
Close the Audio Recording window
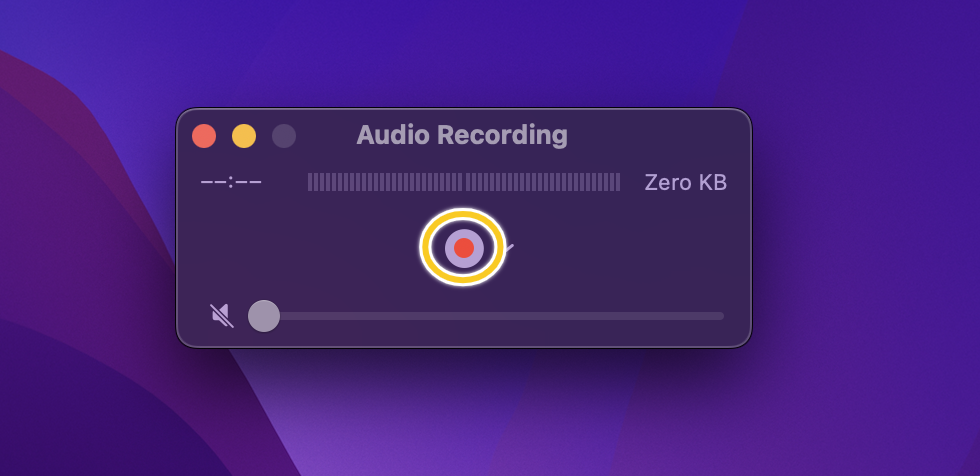204,136
